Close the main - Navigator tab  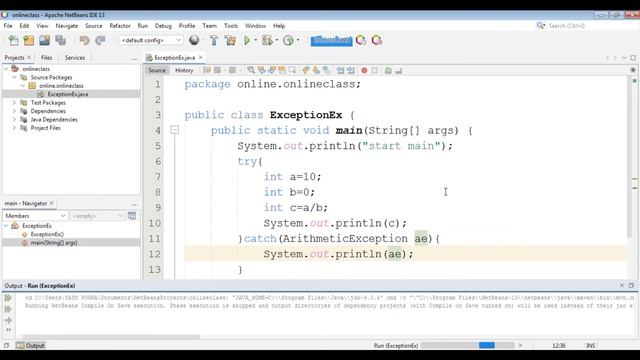[51, 203]
